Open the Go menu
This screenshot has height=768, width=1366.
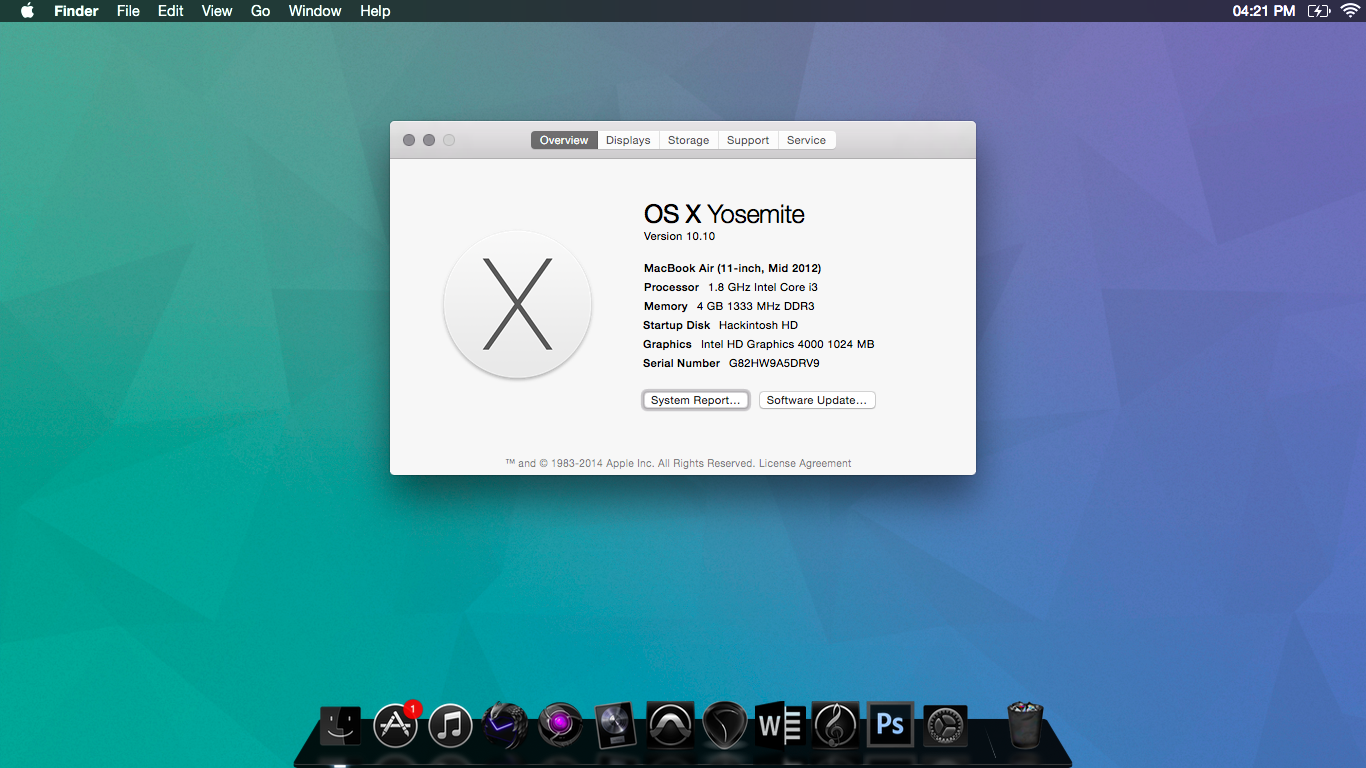[x=261, y=11]
